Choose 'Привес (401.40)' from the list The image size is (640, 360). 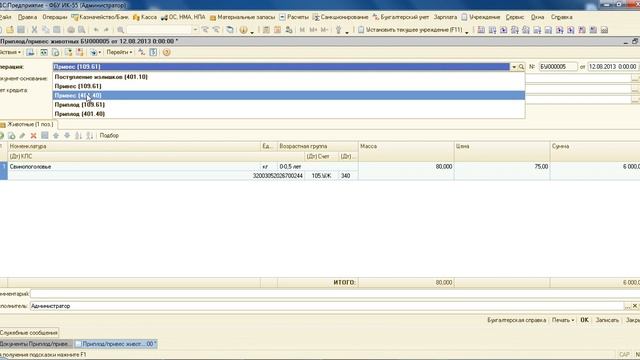pyautogui.click(x=289, y=95)
